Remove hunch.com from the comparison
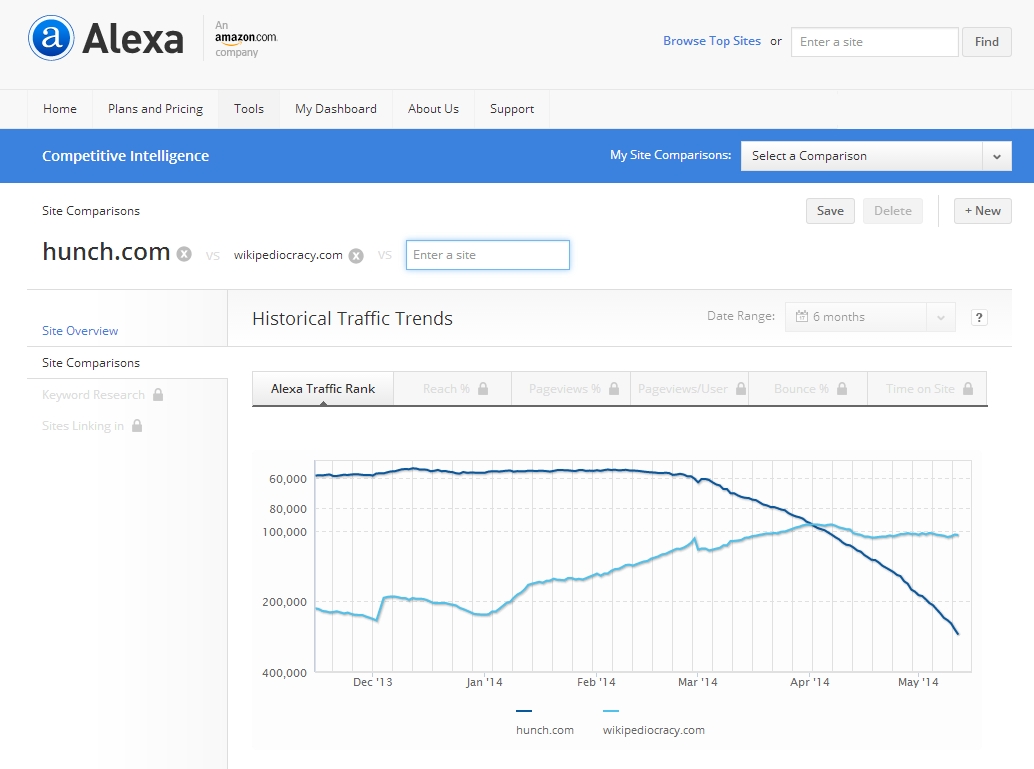The height and width of the screenshot is (769, 1034). click(184, 255)
